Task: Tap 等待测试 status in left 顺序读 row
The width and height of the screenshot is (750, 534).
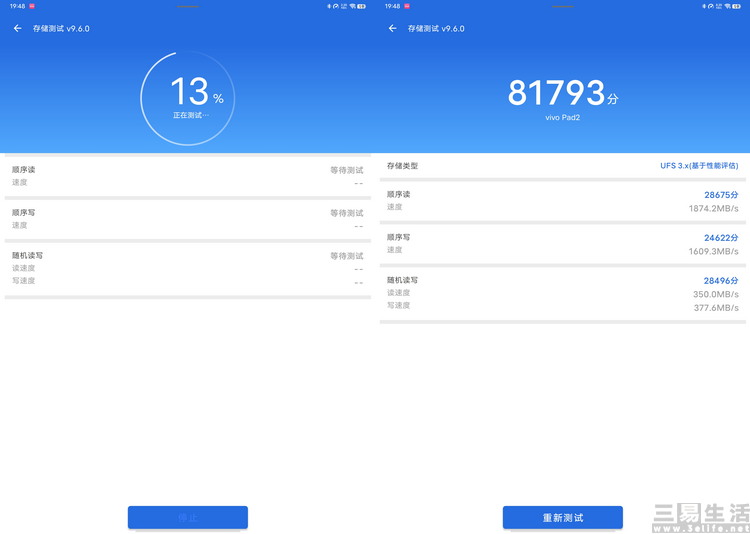Action: [347, 170]
